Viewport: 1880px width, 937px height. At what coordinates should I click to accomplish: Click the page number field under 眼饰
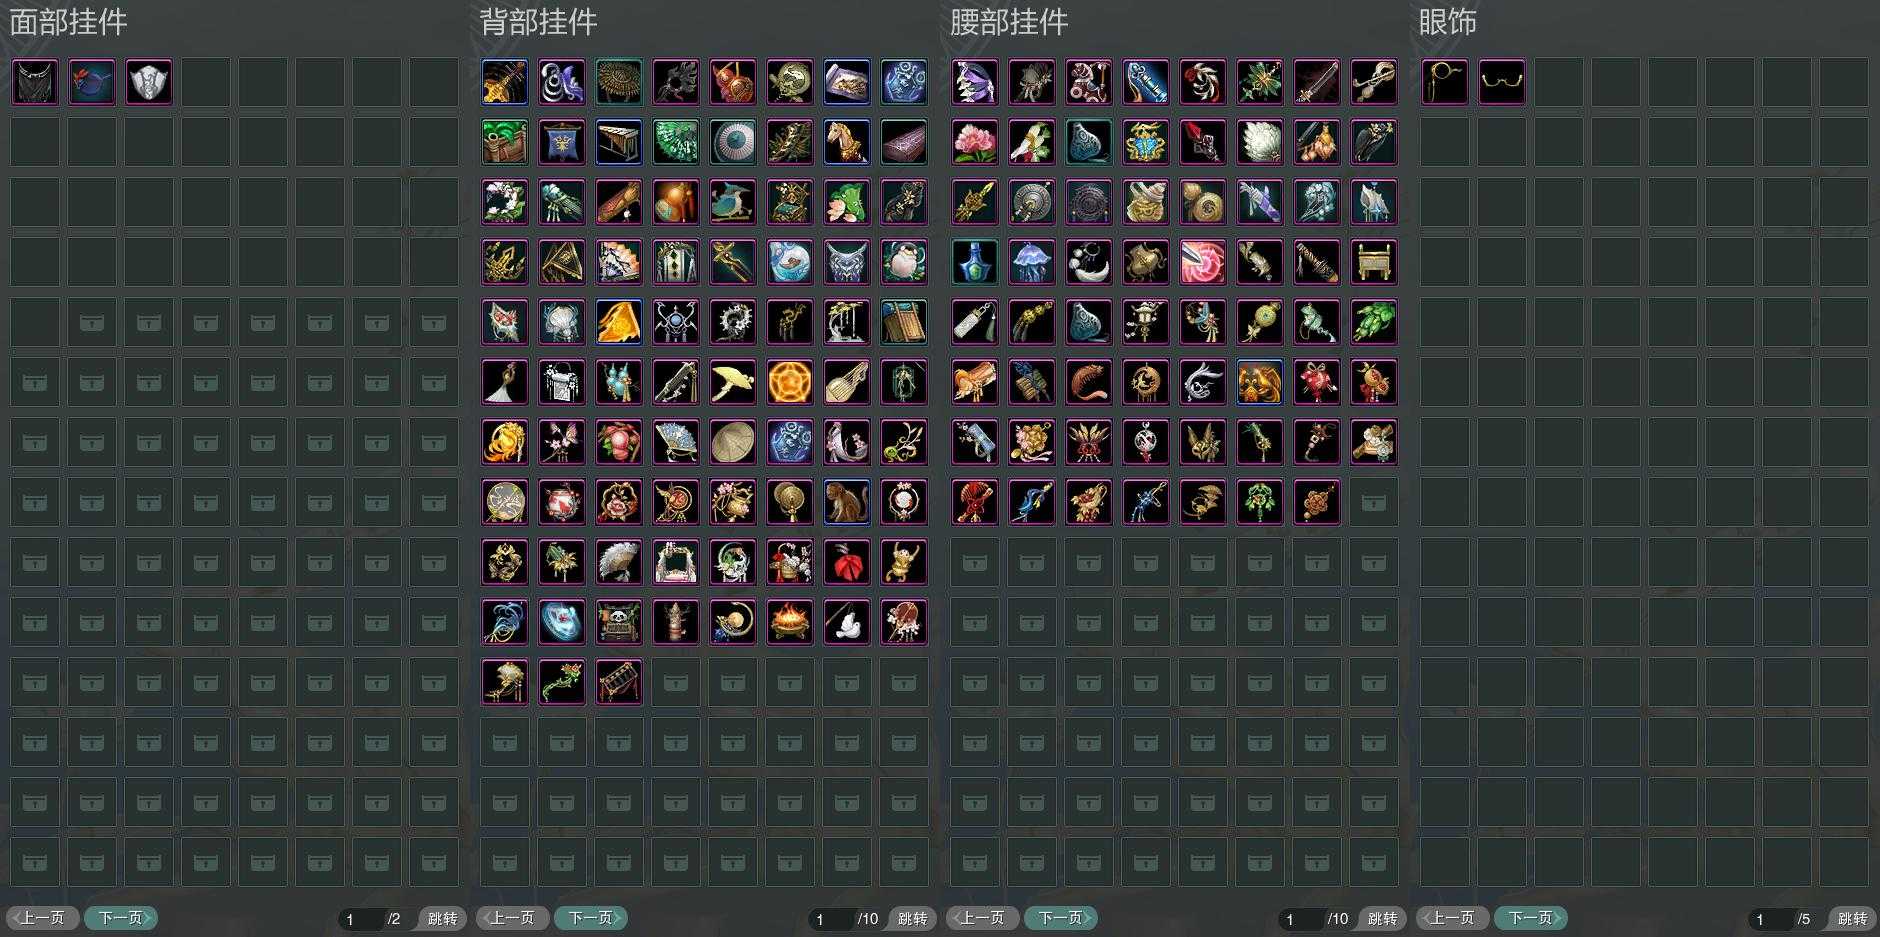pos(1771,919)
